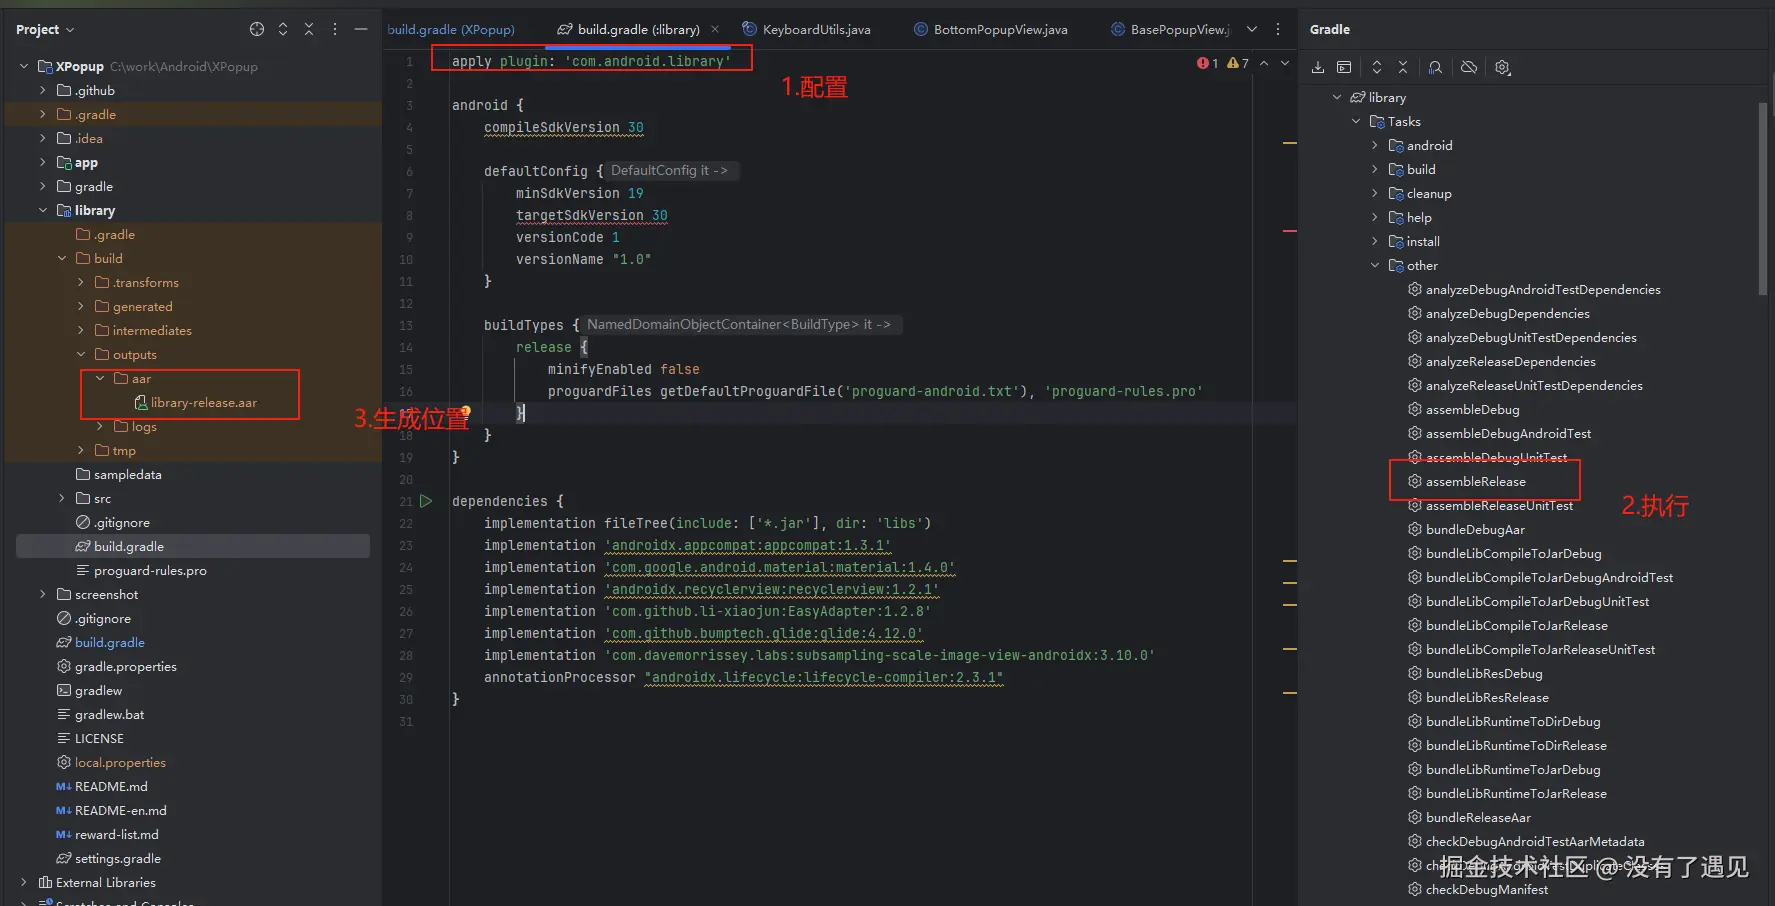Click the run gutter icon beside dependencies

pyautogui.click(x=426, y=501)
